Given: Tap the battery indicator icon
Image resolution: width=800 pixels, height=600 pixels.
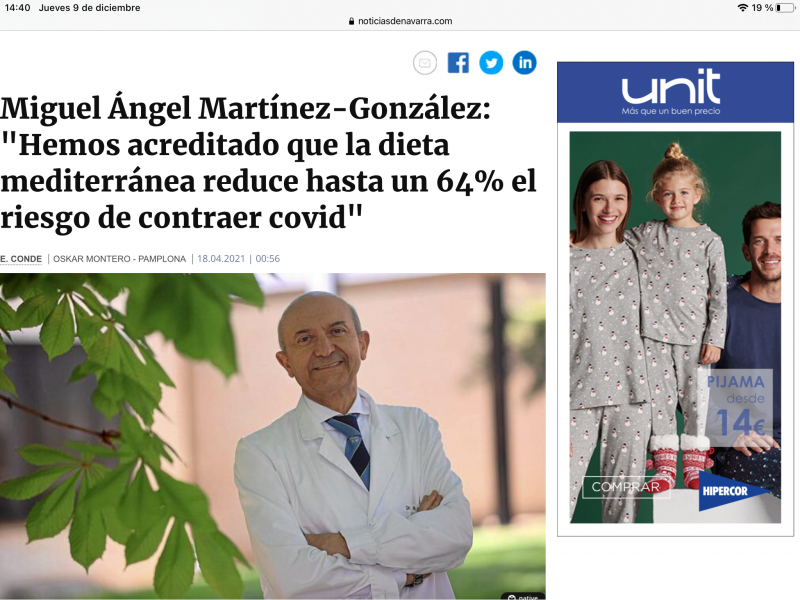Looking at the screenshot, I should pos(785,8).
